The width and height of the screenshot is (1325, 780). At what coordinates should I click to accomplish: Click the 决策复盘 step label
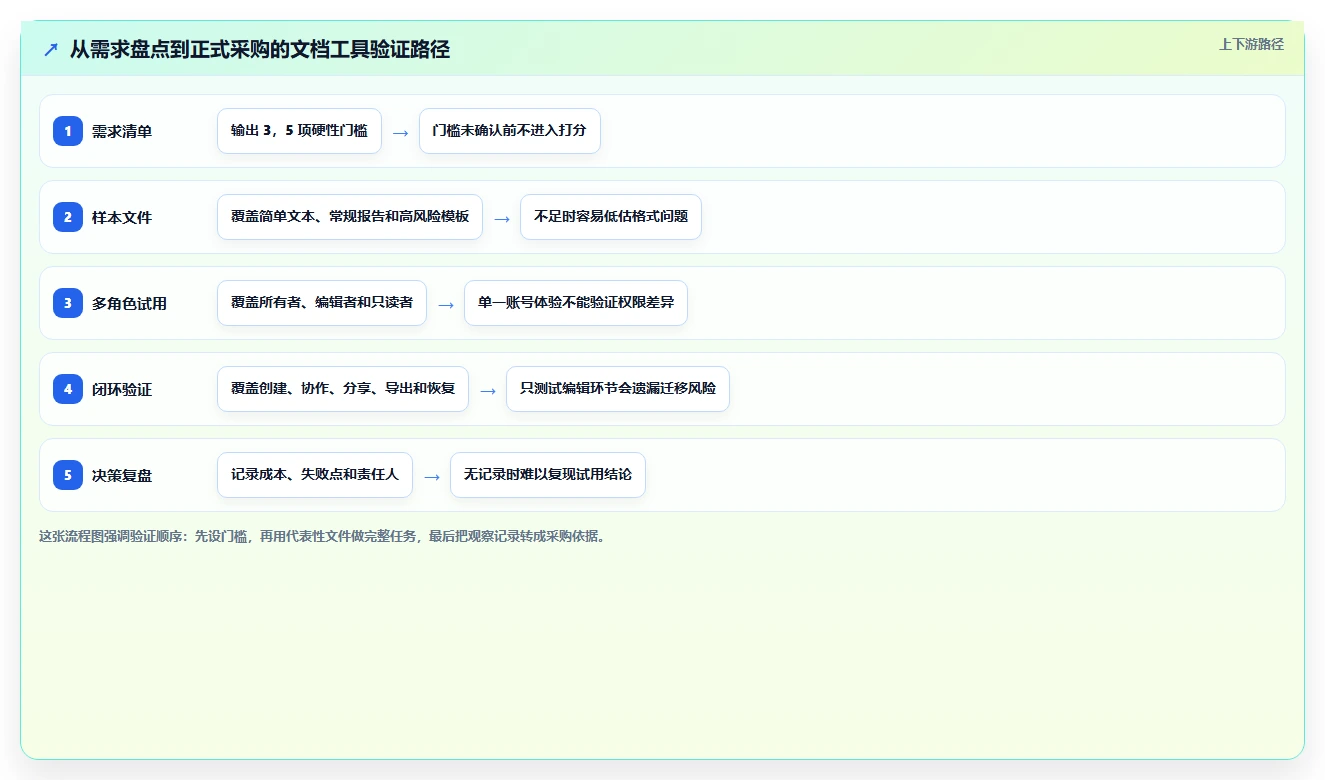click(122, 475)
